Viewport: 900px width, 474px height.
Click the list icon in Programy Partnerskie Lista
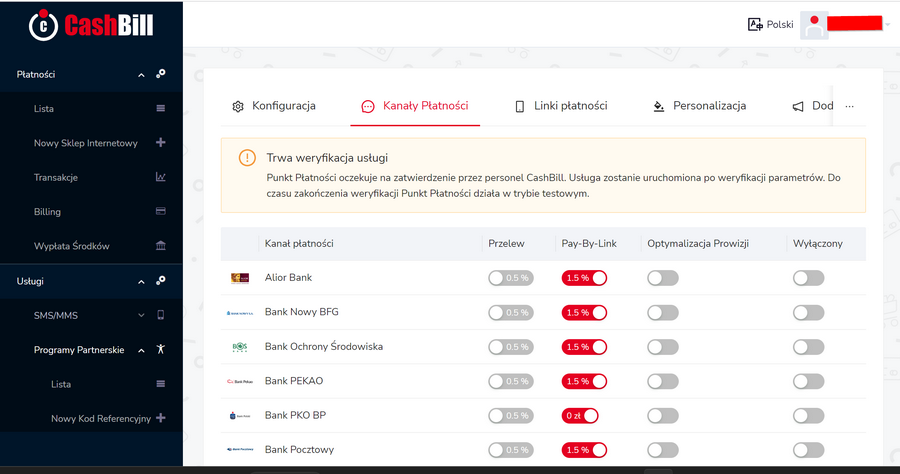(x=161, y=384)
